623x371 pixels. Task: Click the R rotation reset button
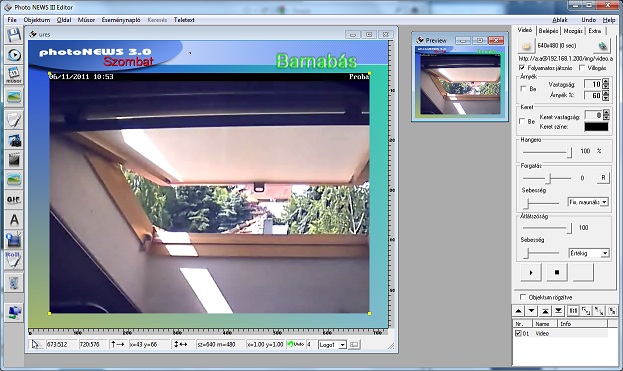(603, 178)
